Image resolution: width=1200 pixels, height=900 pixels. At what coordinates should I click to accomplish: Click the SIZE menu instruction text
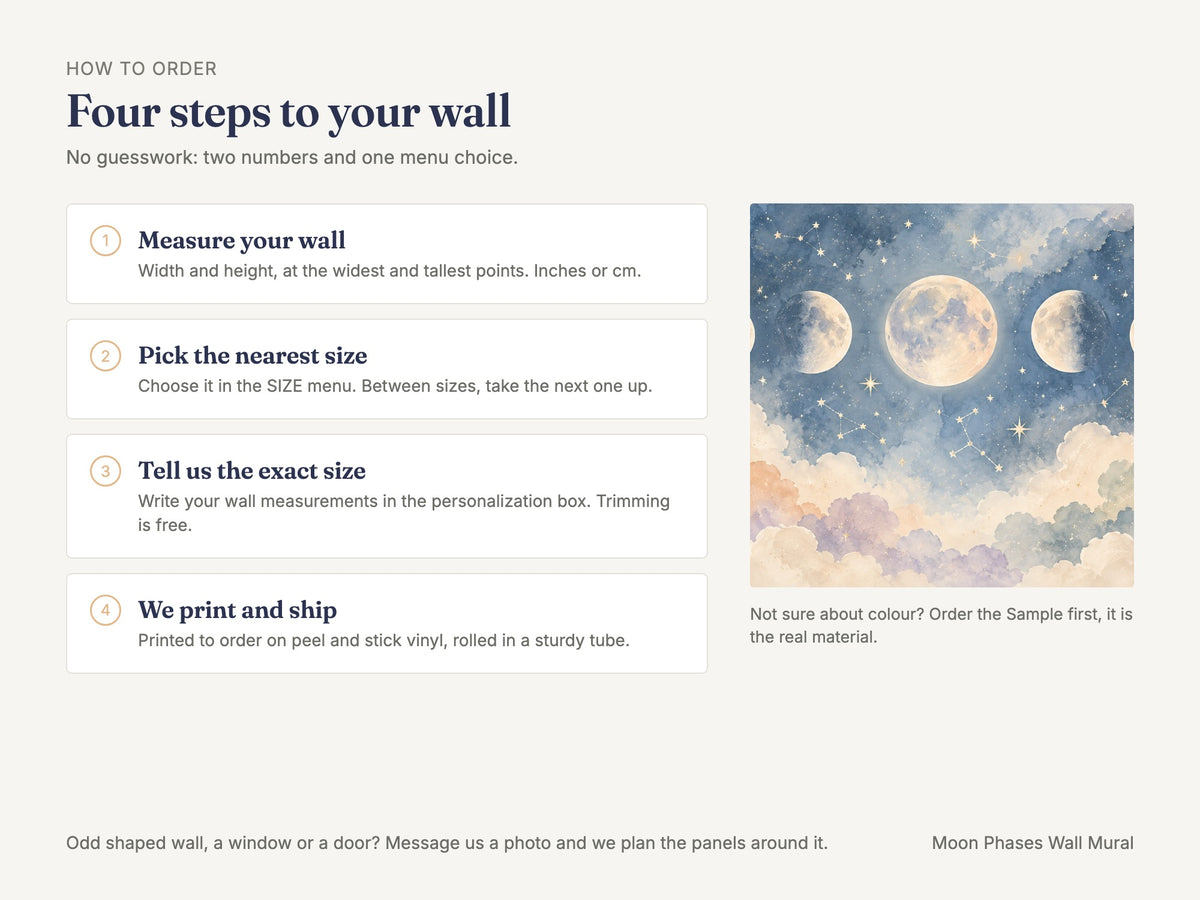[x=395, y=386]
